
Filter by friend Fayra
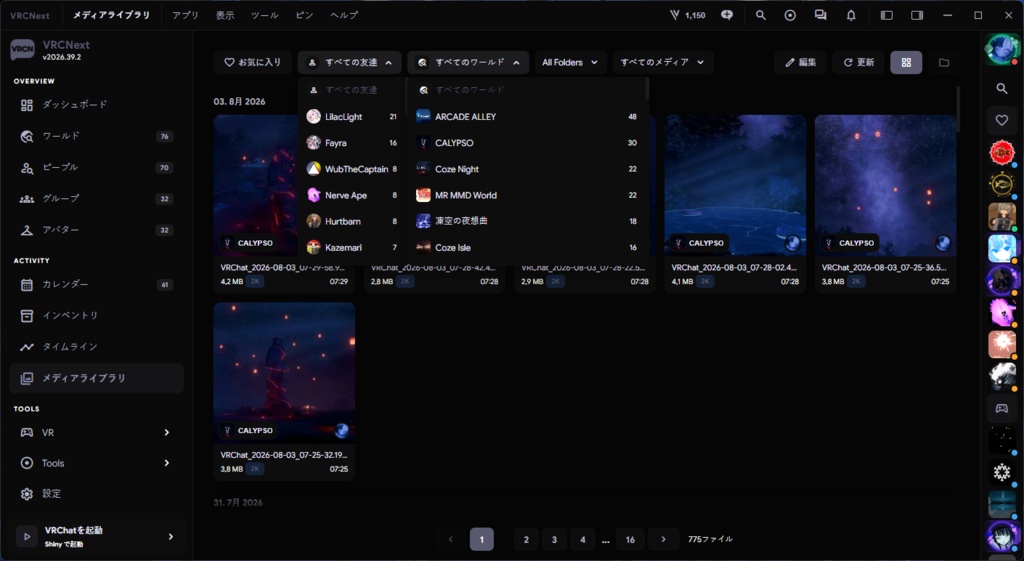[351, 143]
